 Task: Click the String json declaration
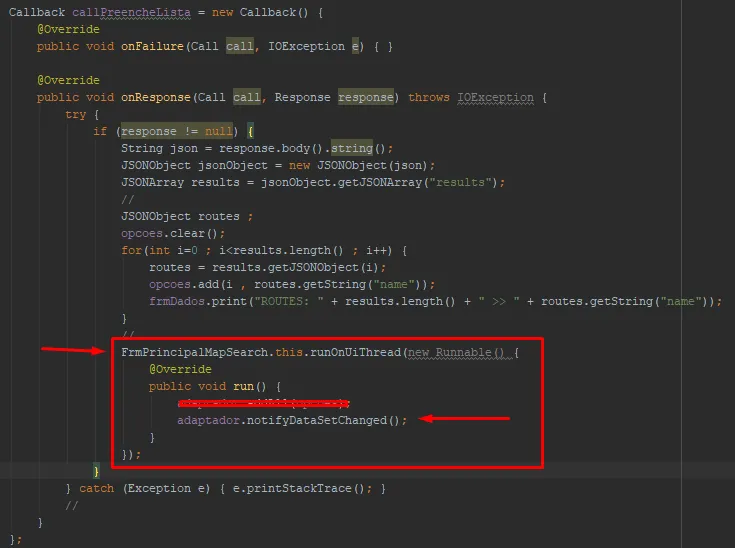pos(160,148)
